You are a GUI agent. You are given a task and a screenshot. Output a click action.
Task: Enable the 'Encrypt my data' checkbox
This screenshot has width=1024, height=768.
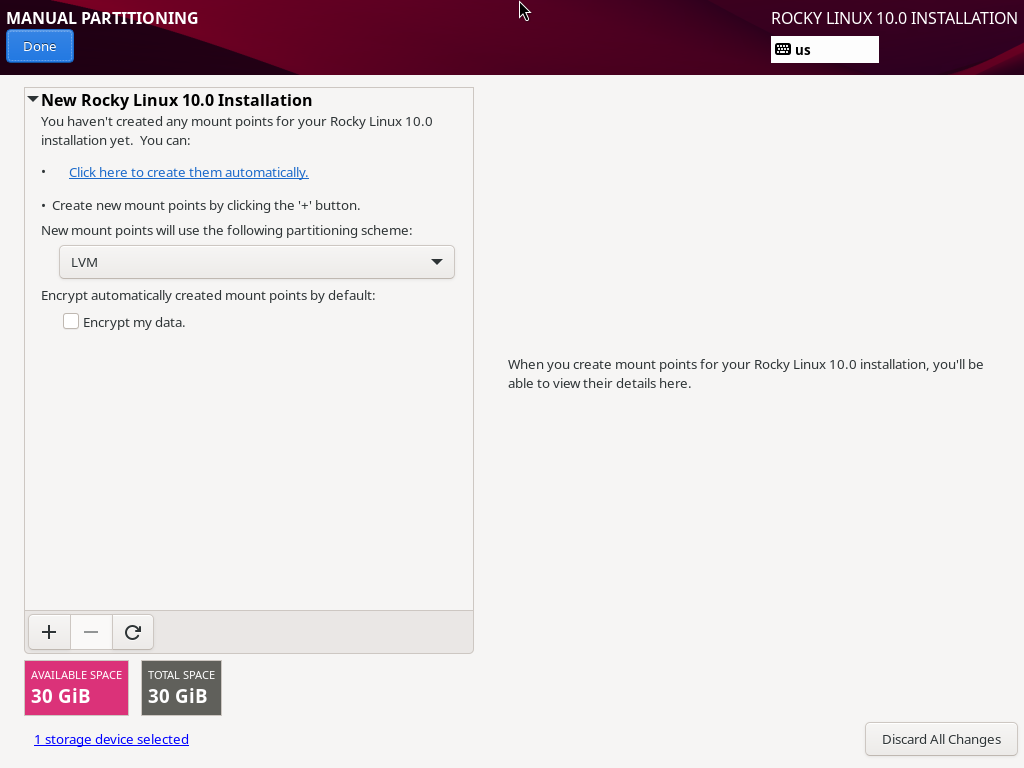point(71,322)
